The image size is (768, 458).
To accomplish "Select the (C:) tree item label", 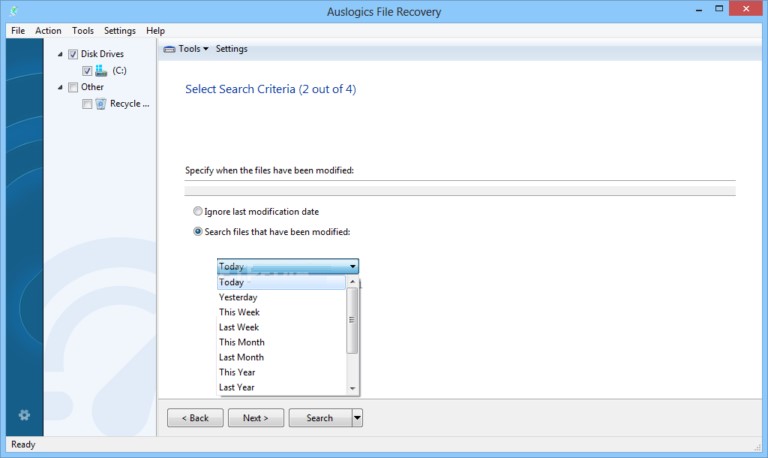I will (119, 71).
